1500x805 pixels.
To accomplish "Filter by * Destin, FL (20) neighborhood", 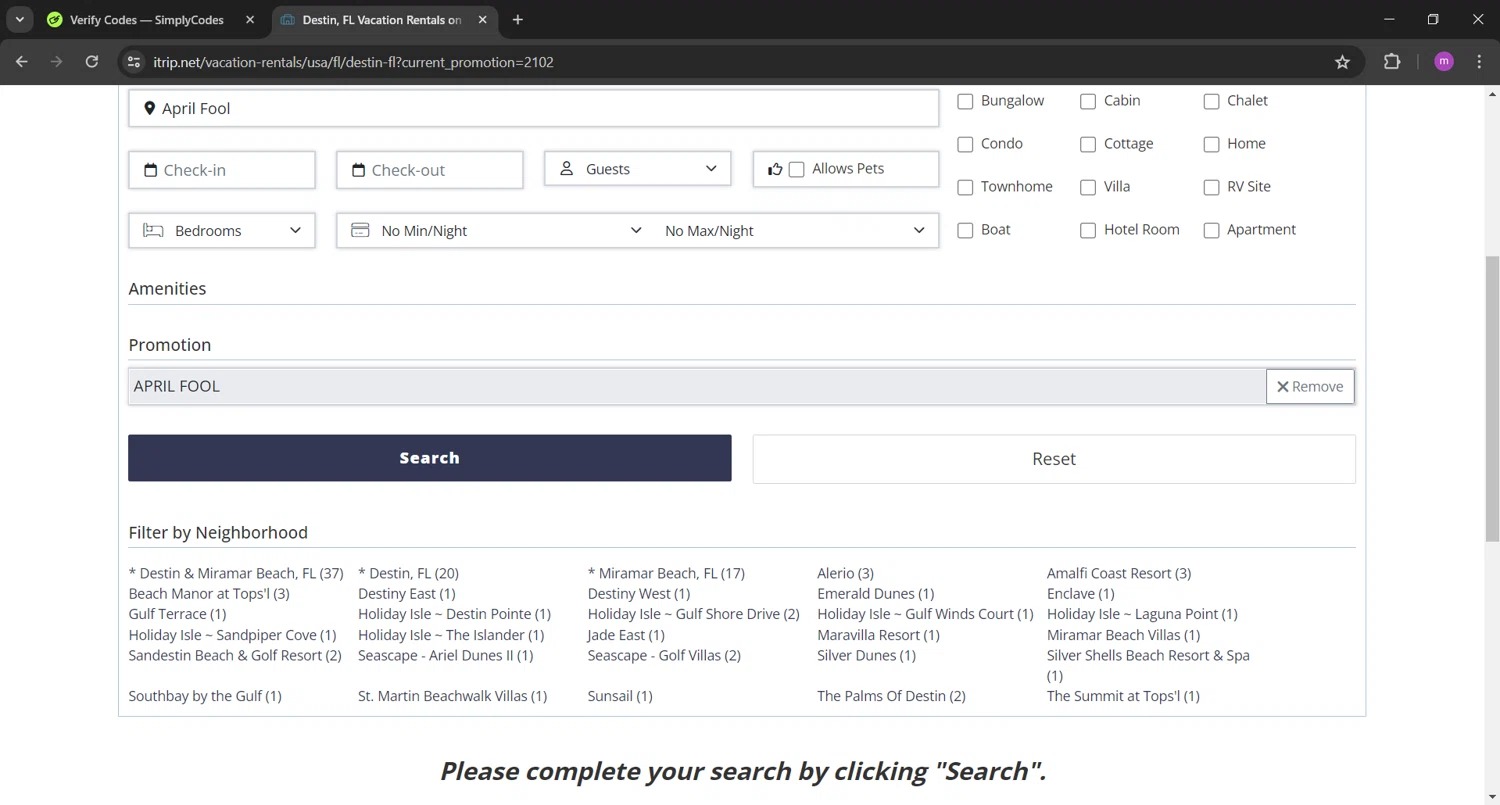I will [408, 573].
